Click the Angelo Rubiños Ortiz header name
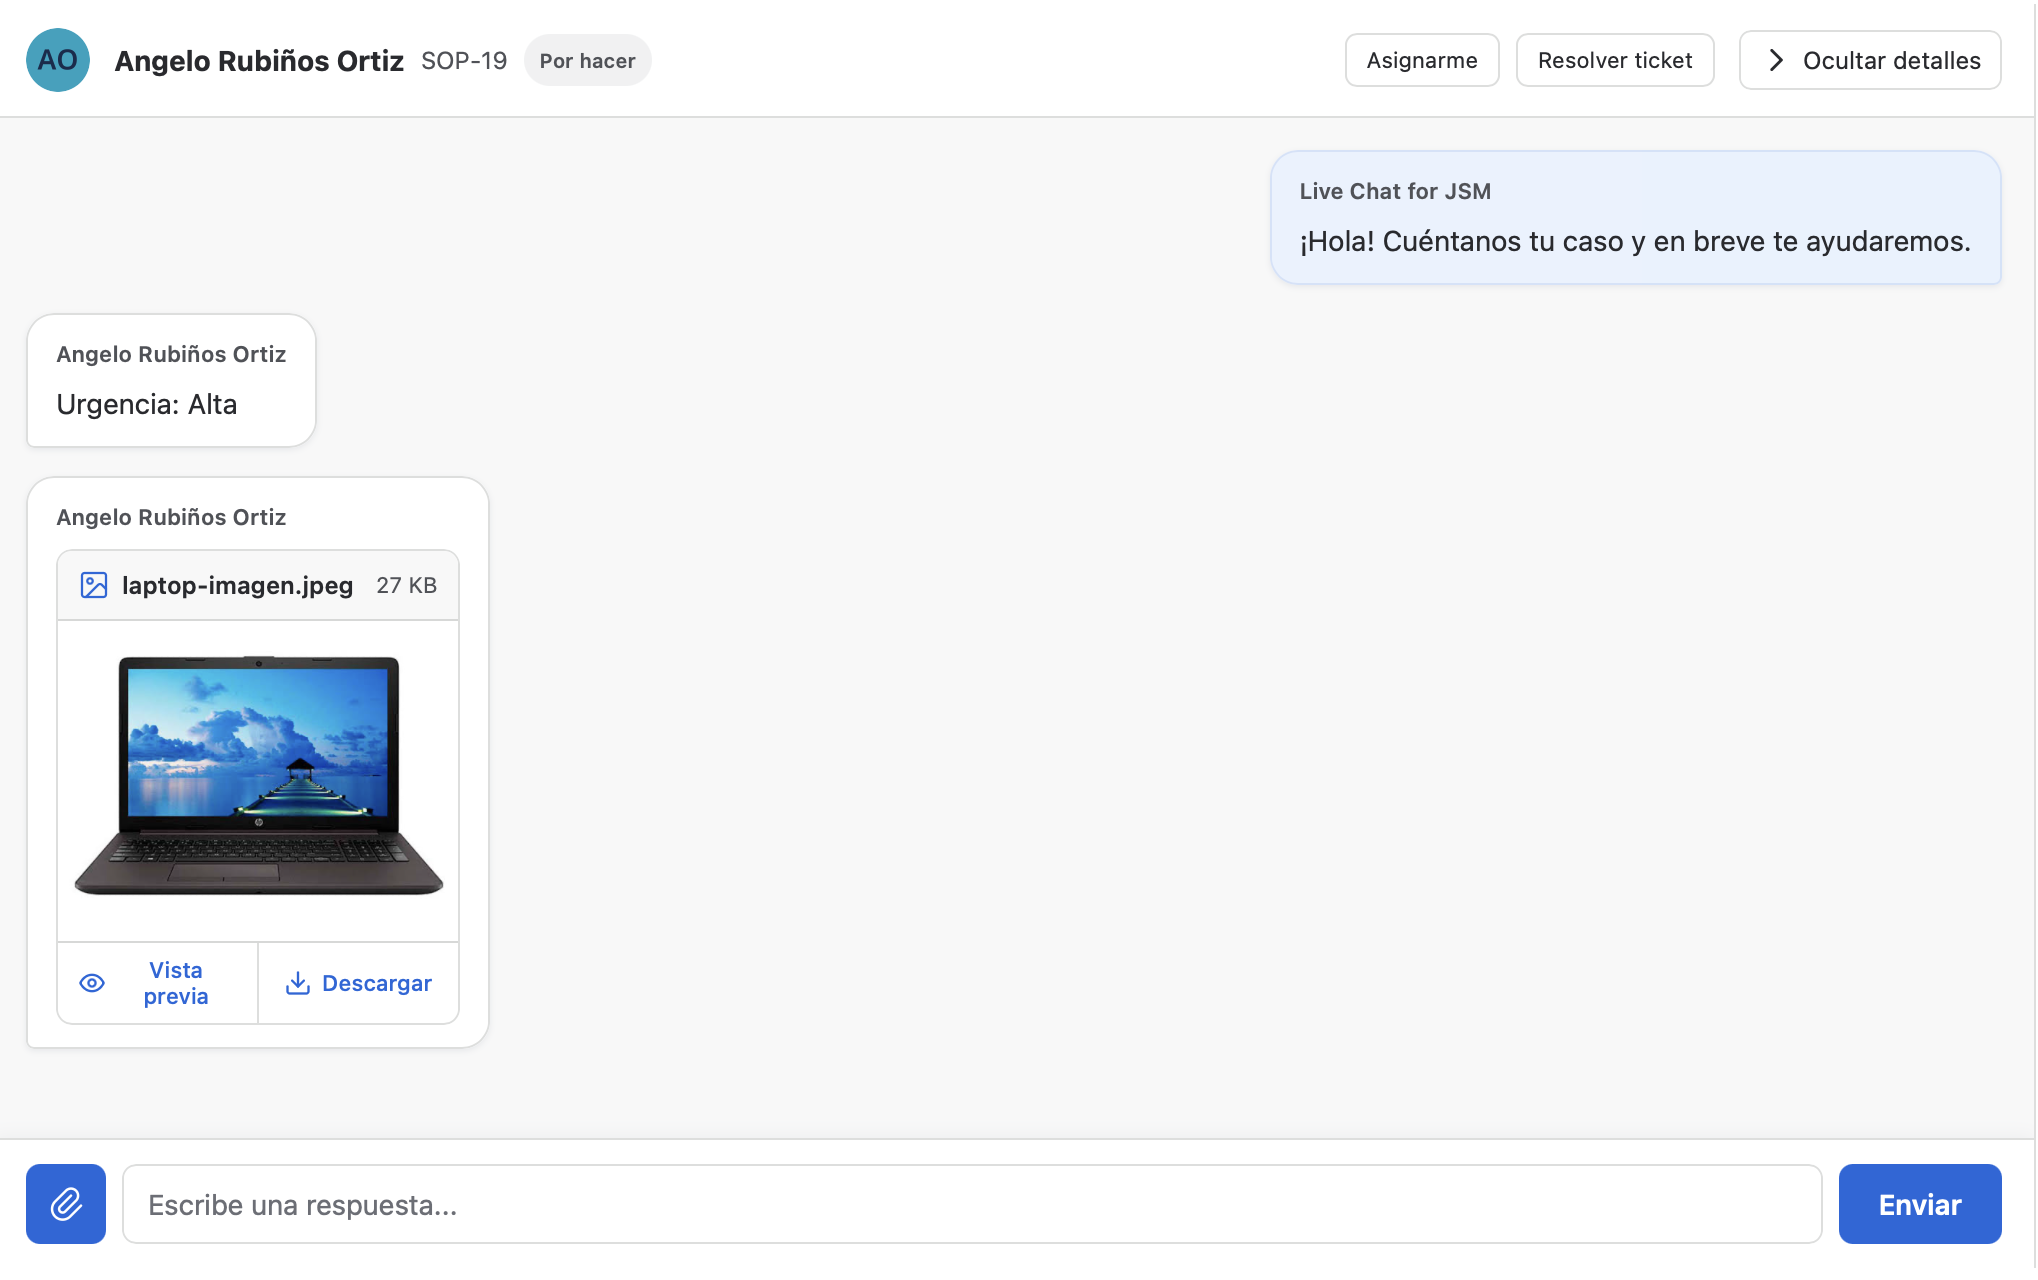This screenshot has width=2038, height=1280. click(259, 61)
